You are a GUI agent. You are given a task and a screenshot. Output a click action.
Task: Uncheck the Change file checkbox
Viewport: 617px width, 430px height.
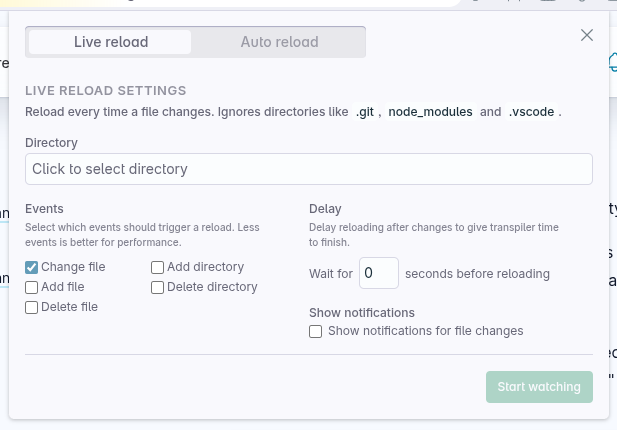(x=32, y=267)
